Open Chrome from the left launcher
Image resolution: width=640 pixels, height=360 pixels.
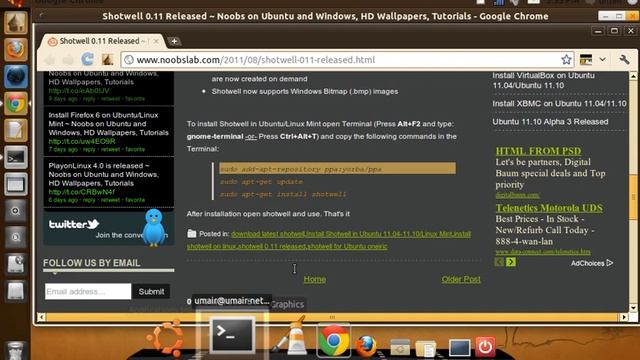click(16, 104)
